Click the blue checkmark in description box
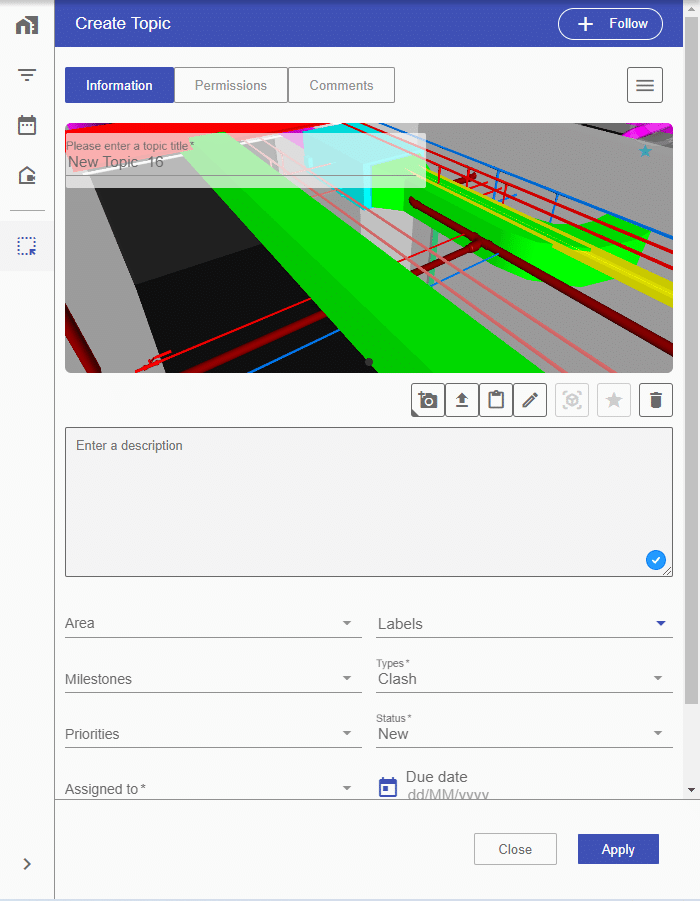Image resolution: width=700 pixels, height=901 pixels. pyautogui.click(x=656, y=560)
